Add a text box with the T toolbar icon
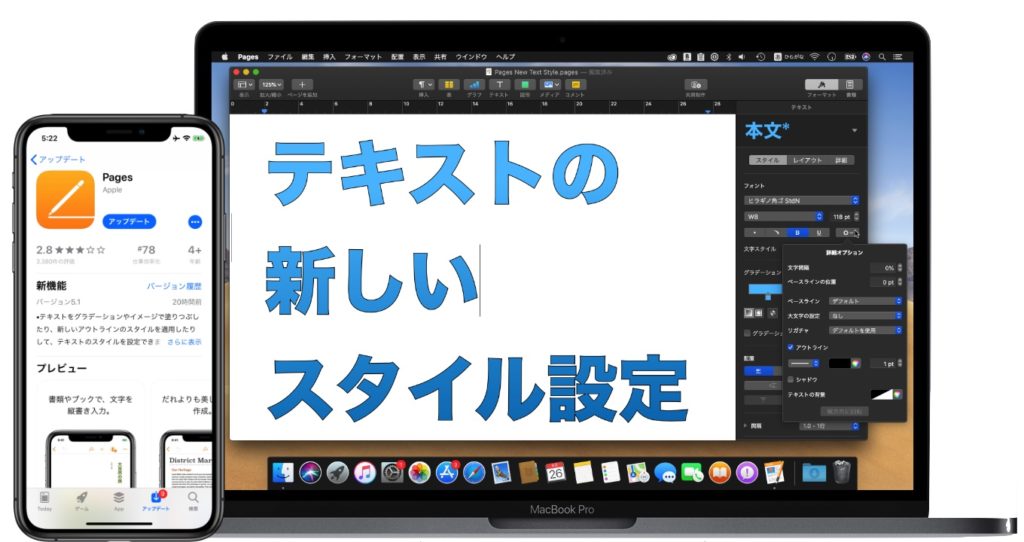The width and height of the screenshot is (1024, 542). [500, 85]
